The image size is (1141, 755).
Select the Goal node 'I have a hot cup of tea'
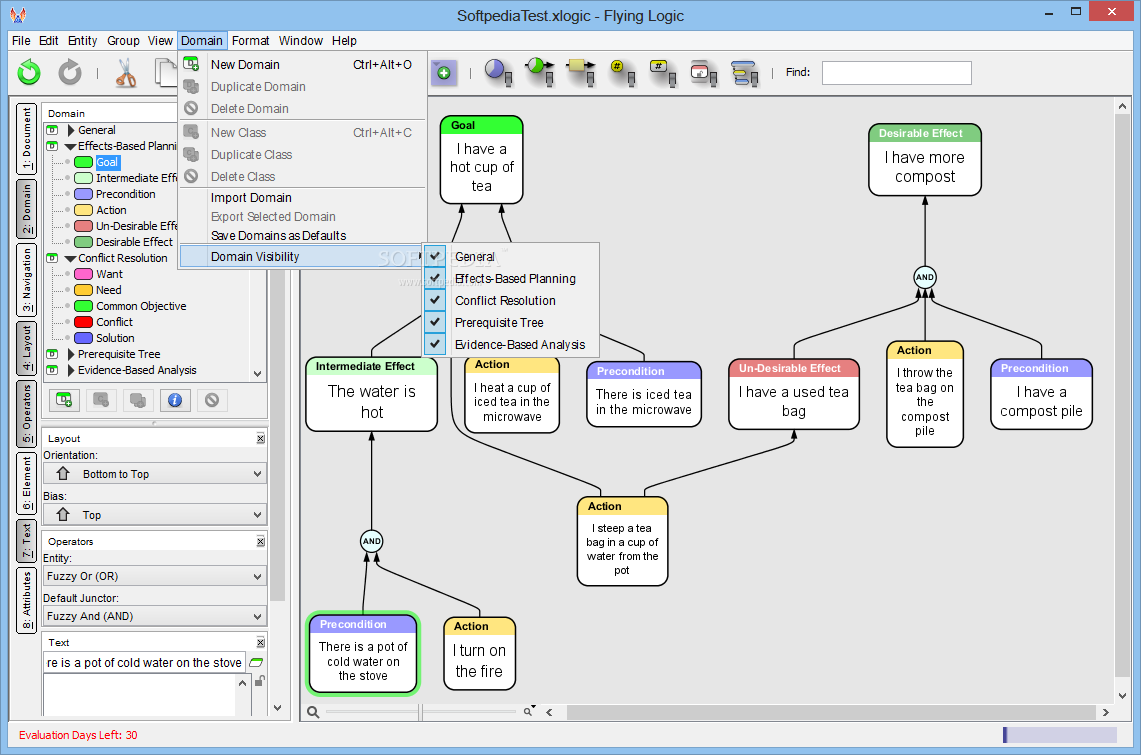[x=481, y=160]
